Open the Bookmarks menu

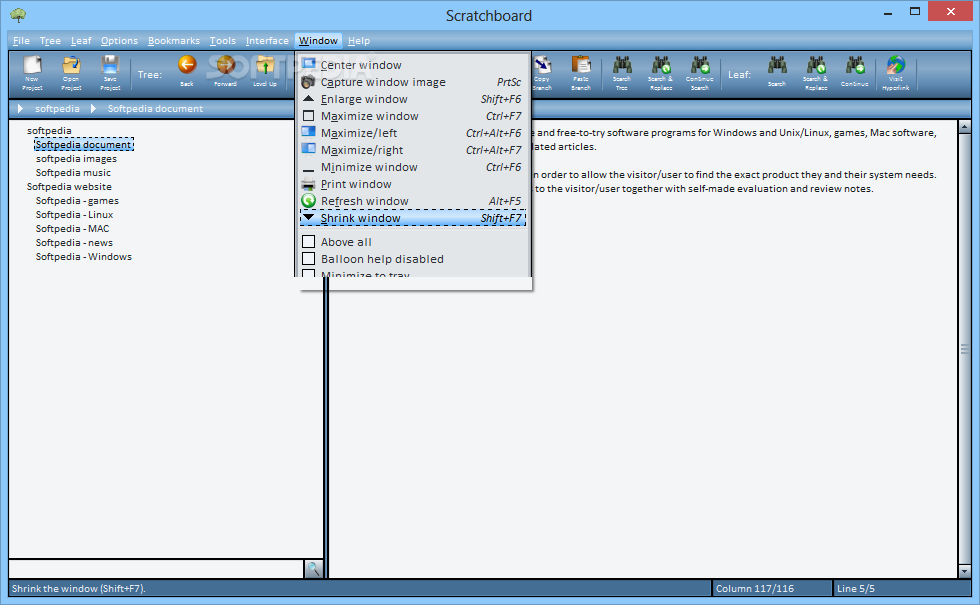tap(174, 41)
